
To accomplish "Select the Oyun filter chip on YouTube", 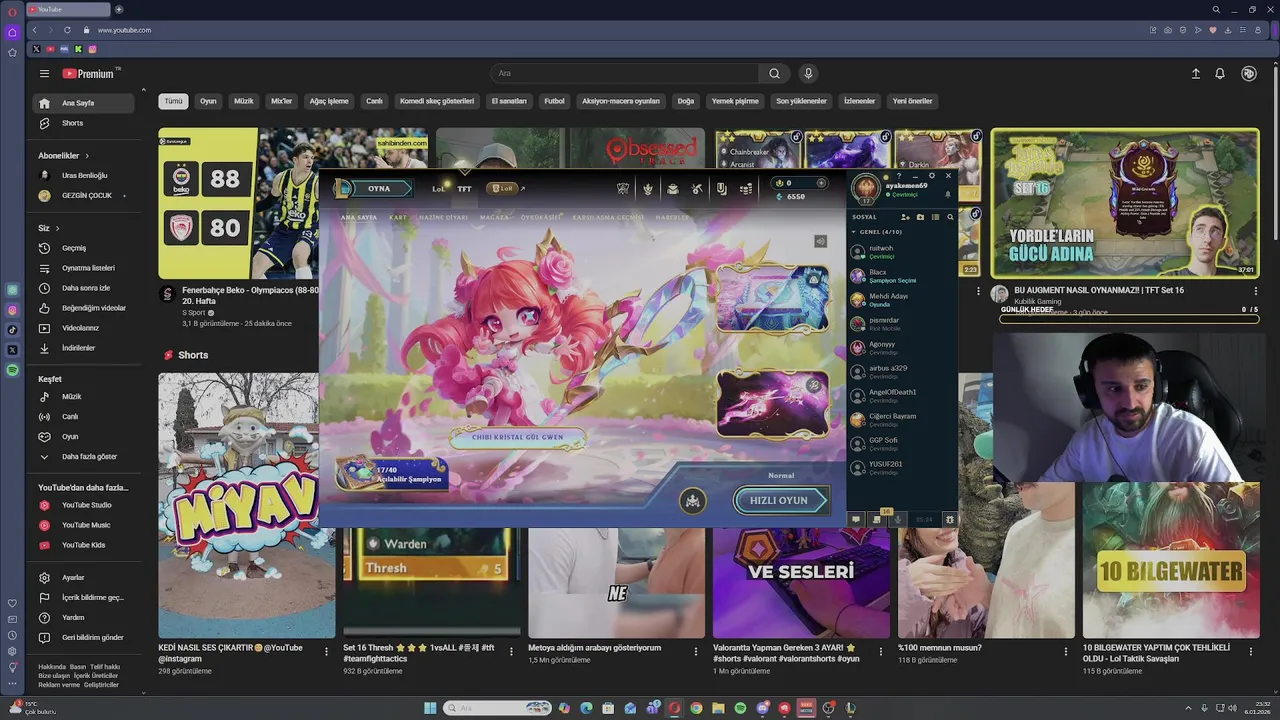I will tap(208, 101).
